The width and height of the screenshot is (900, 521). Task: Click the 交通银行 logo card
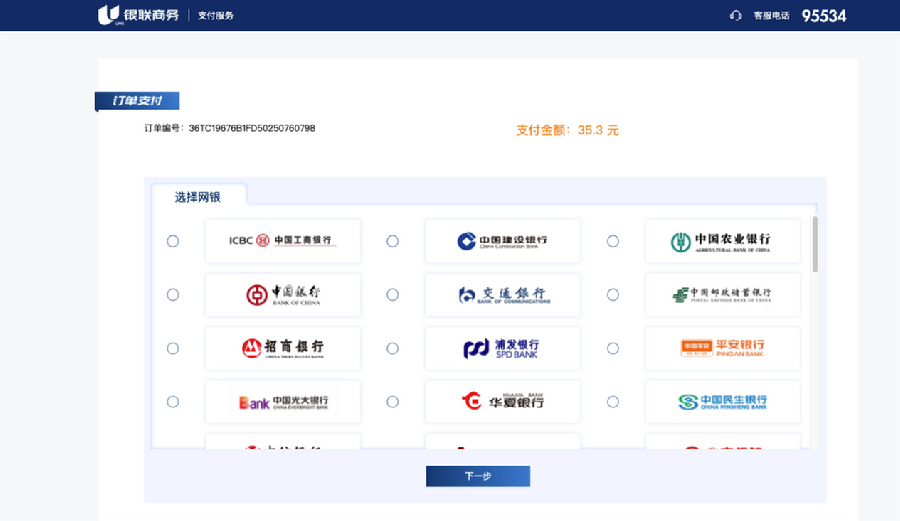pos(503,295)
